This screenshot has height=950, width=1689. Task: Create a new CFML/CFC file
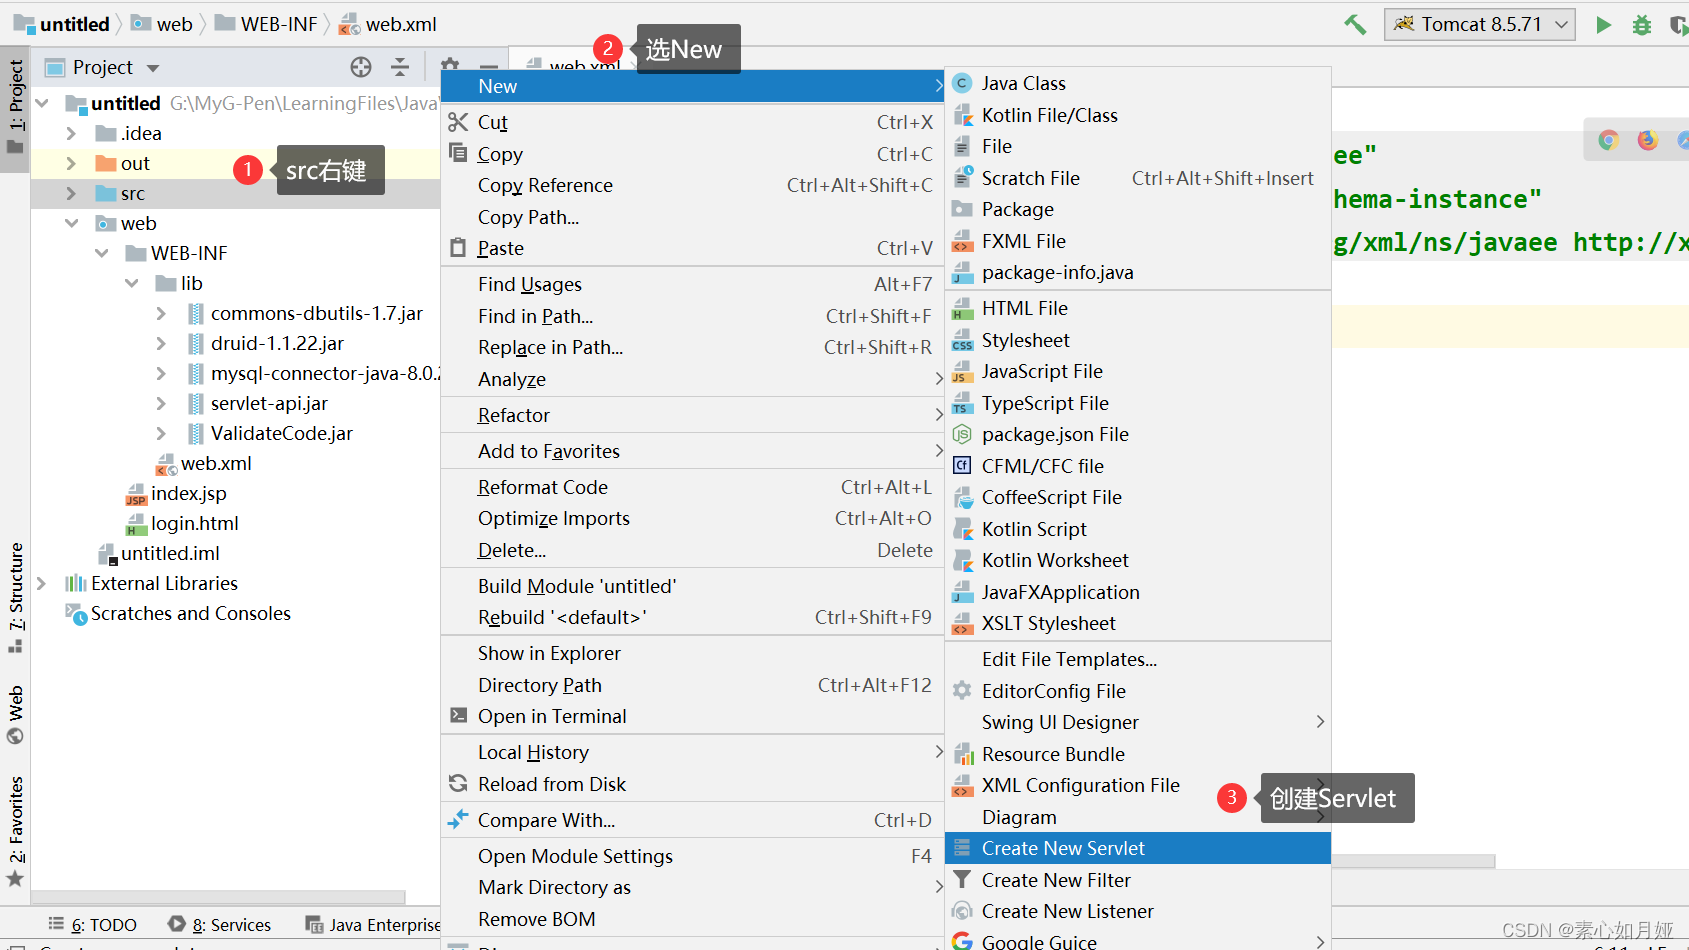(x=1138, y=466)
